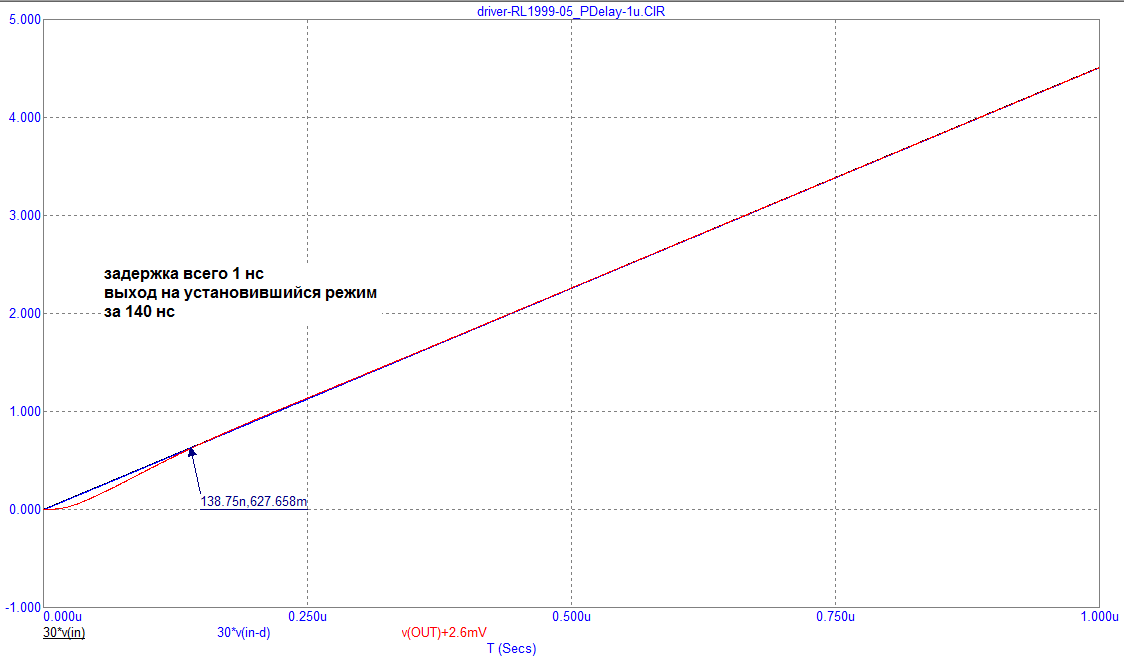Click the 1.000u x-axis label
Viewport: 1124px width, 659px height.
coord(1099,617)
